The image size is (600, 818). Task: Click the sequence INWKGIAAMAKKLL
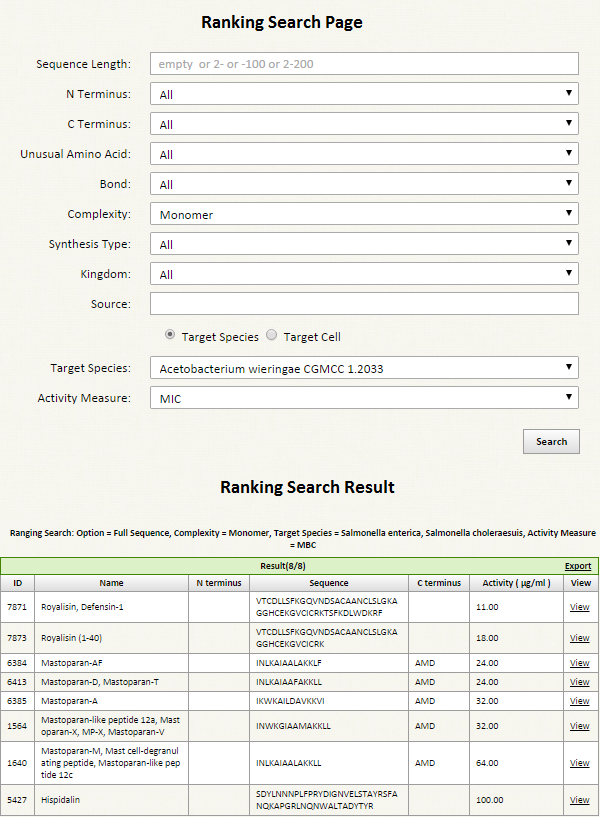[293, 726]
